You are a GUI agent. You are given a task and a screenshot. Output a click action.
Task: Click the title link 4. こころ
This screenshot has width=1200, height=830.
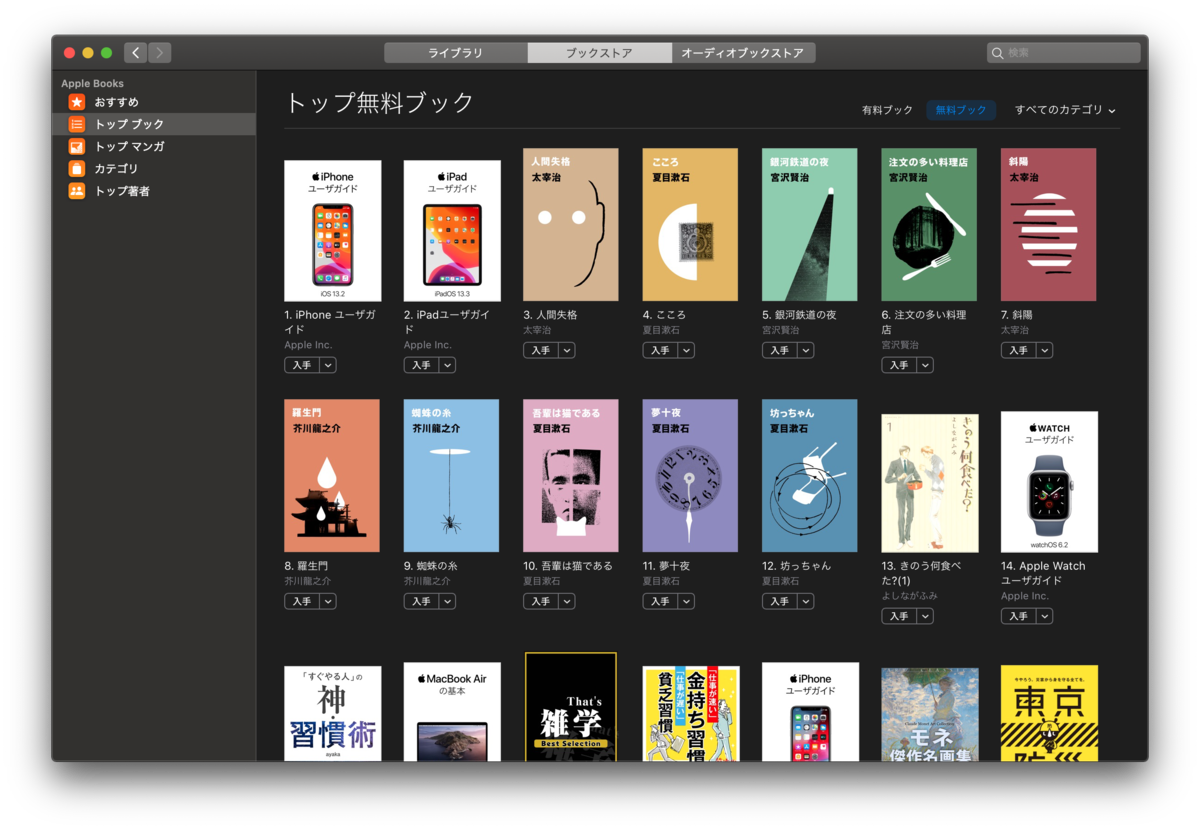[664, 315]
